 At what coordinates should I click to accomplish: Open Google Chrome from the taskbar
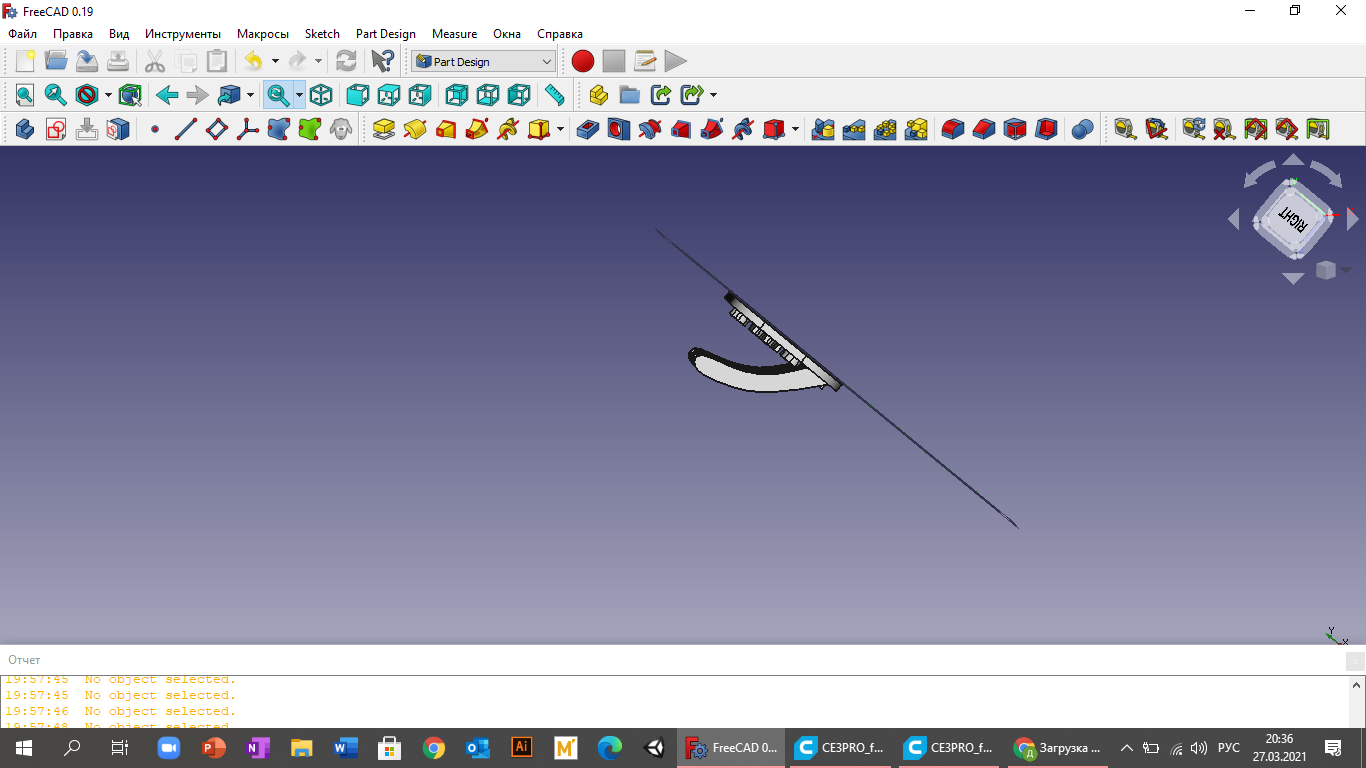[x=433, y=748]
